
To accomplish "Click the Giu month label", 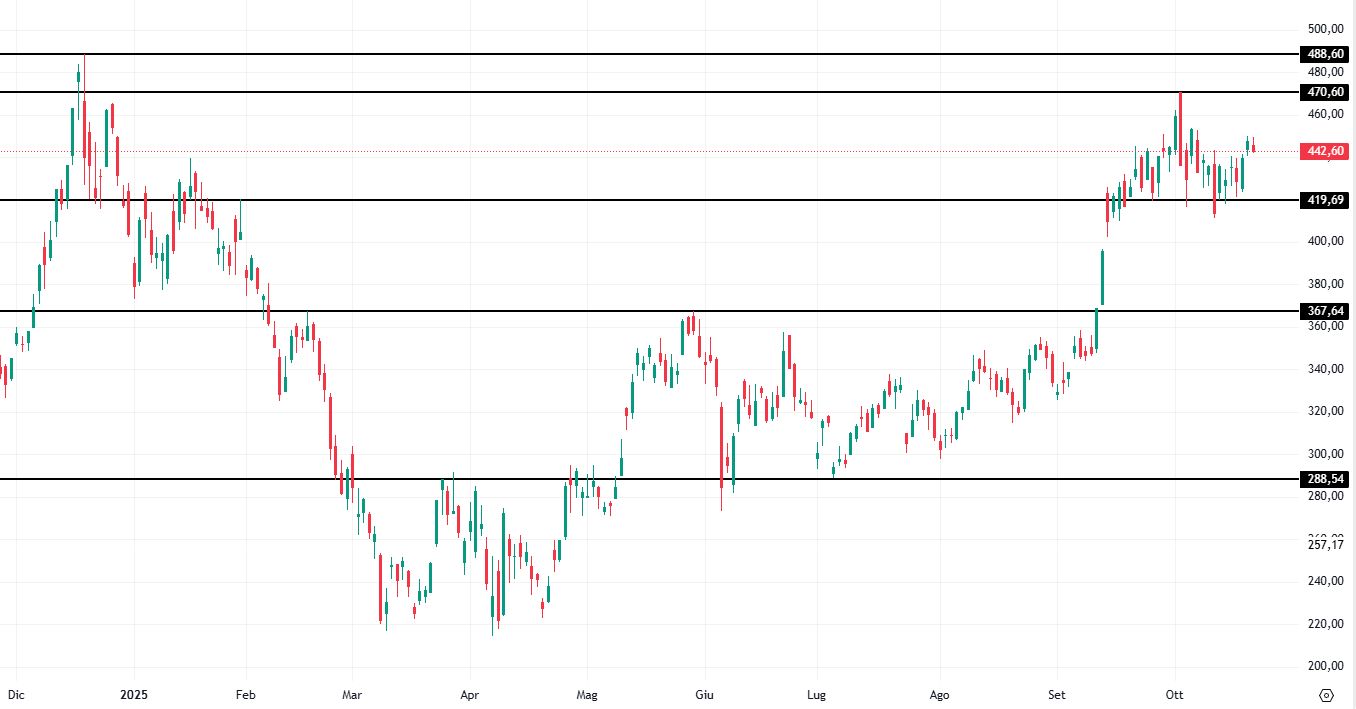I will pos(704,693).
